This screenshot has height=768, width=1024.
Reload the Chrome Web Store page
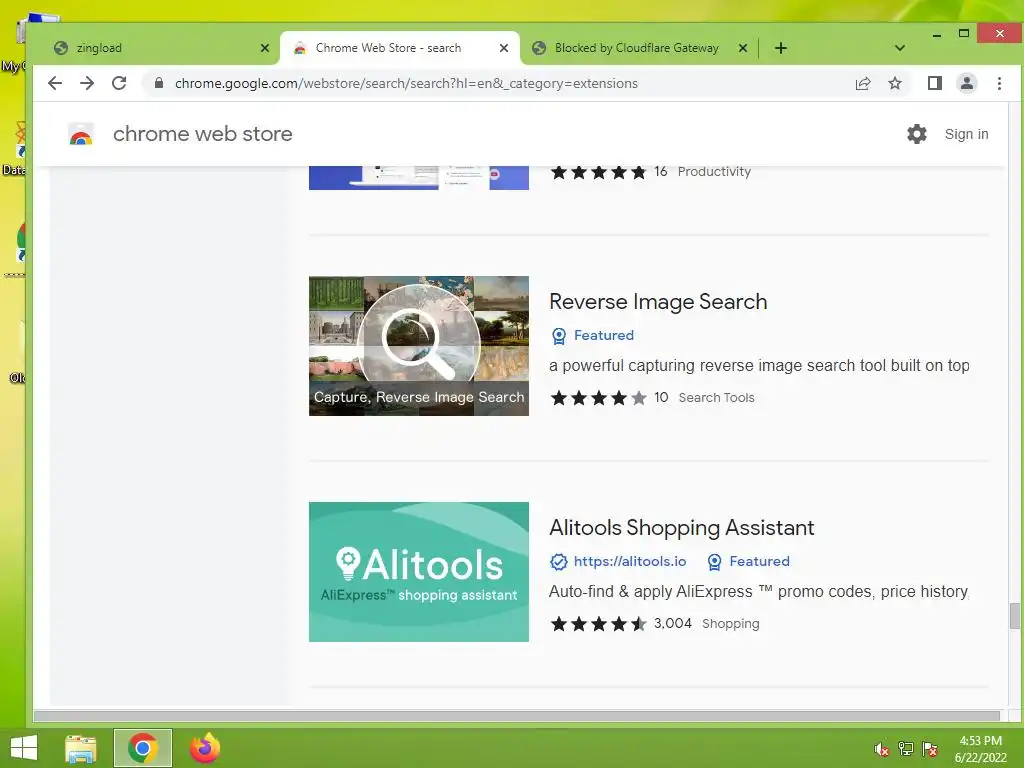tap(119, 83)
